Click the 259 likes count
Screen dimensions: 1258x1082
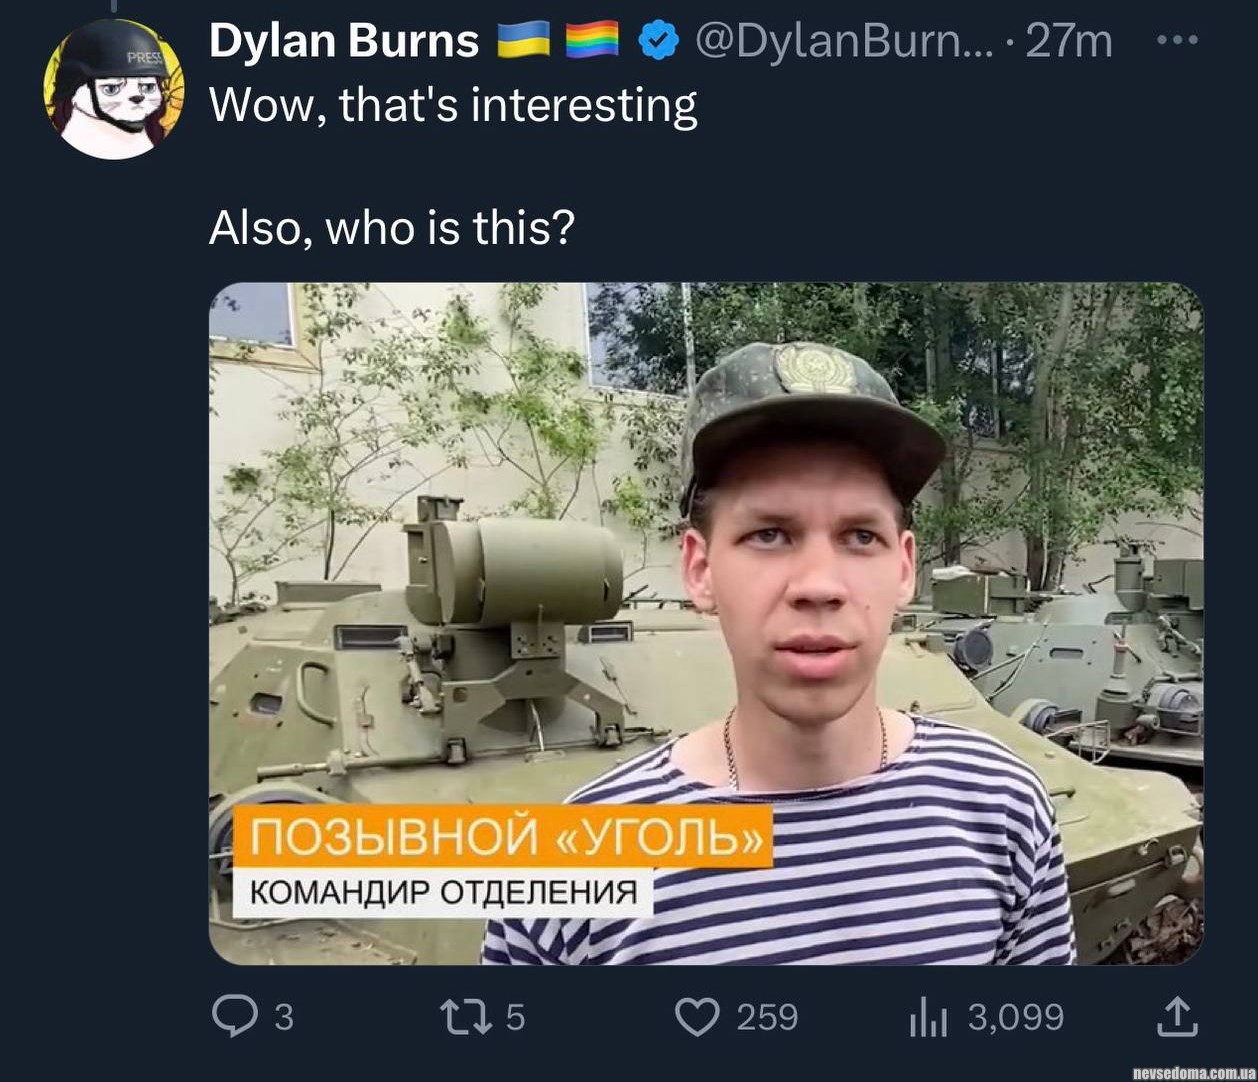coord(767,1017)
